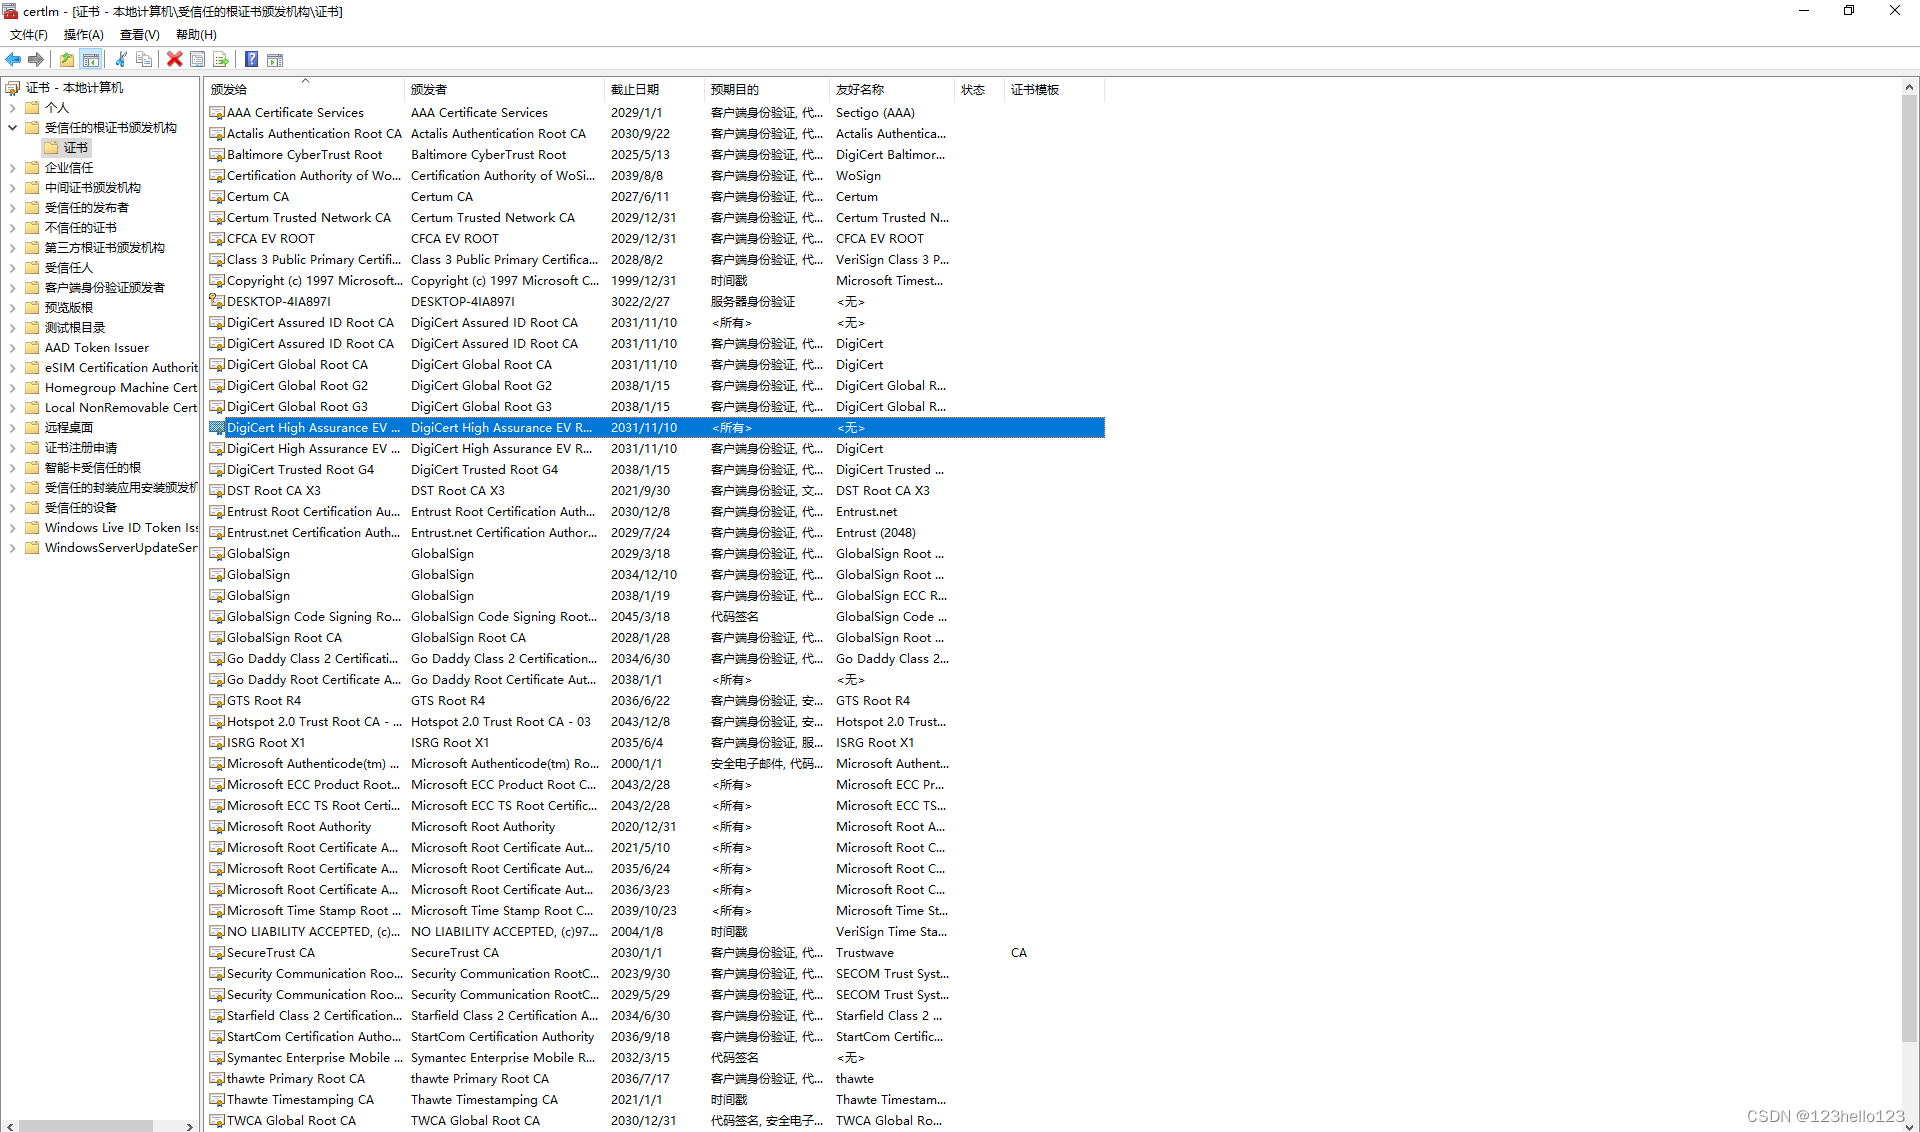Cut the selected certificate using scissors icon
The width and height of the screenshot is (1920, 1132).
click(121, 59)
